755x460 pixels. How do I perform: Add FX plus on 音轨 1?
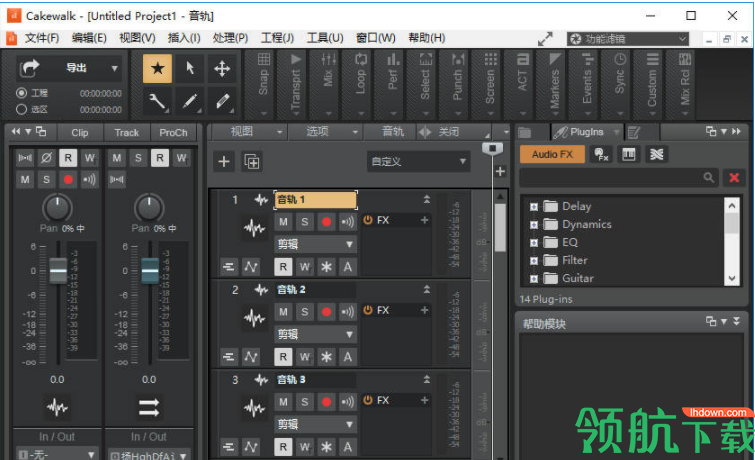coord(425,220)
